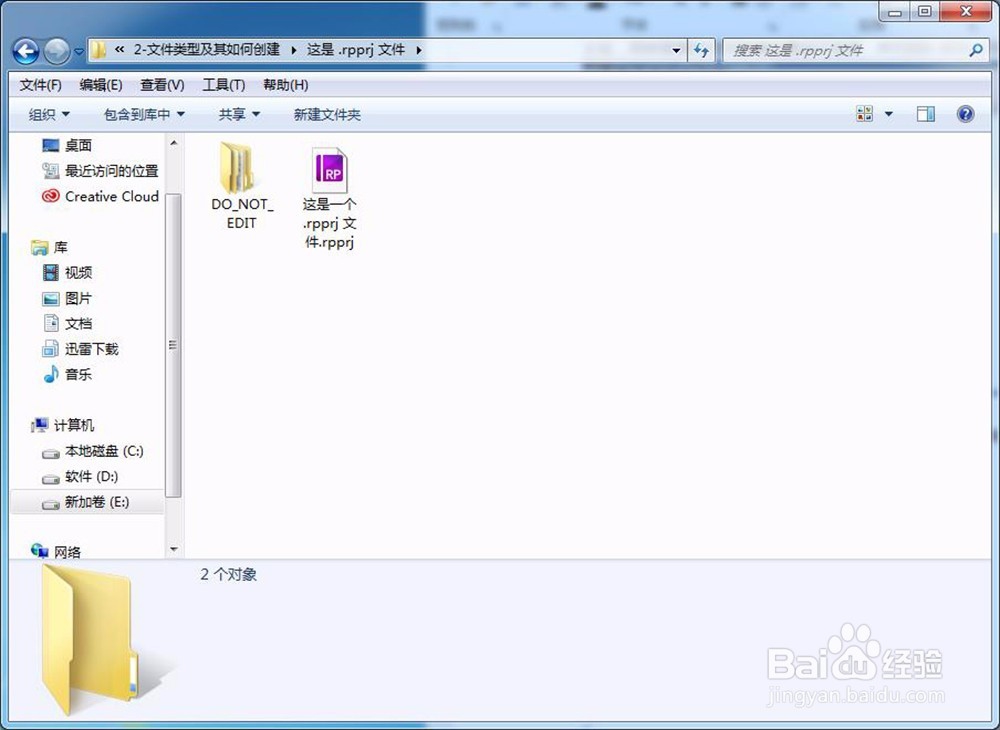Select breadcrumb 这是 .rpprj 文件
Viewport: 1000px width, 730px height.
click(x=356, y=50)
